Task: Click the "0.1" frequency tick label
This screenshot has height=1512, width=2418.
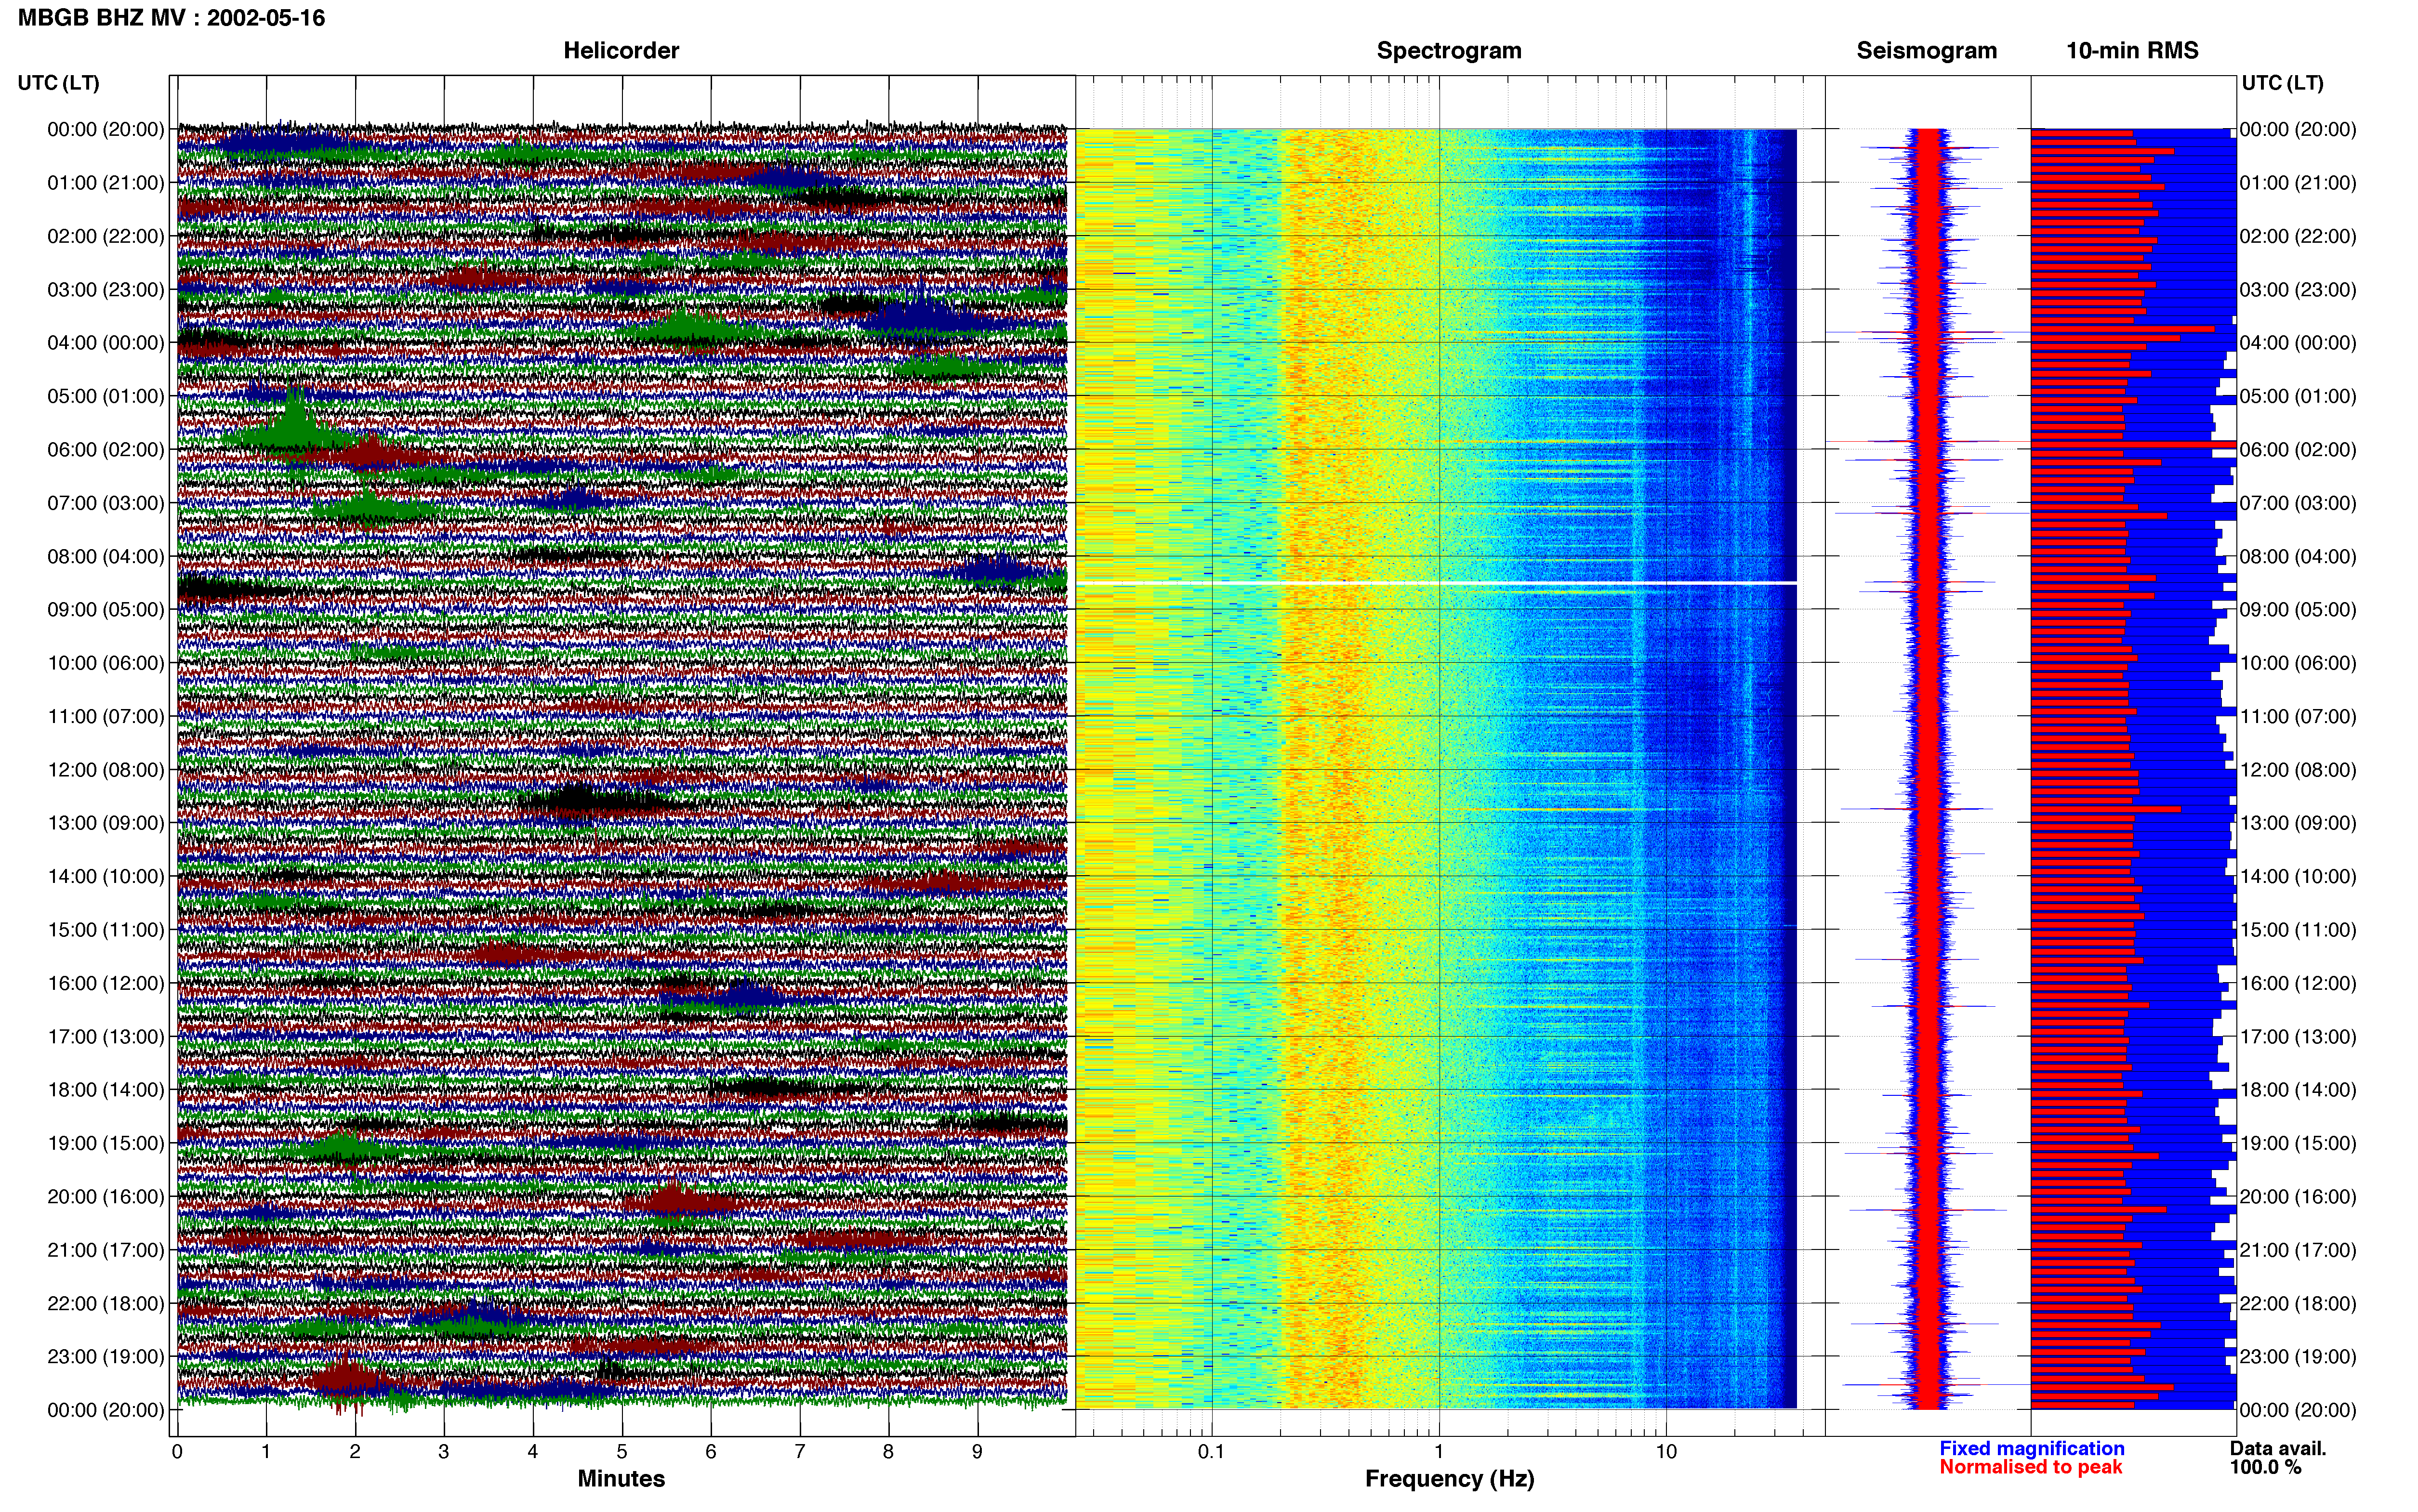Action: click(x=1211, y=1451)
